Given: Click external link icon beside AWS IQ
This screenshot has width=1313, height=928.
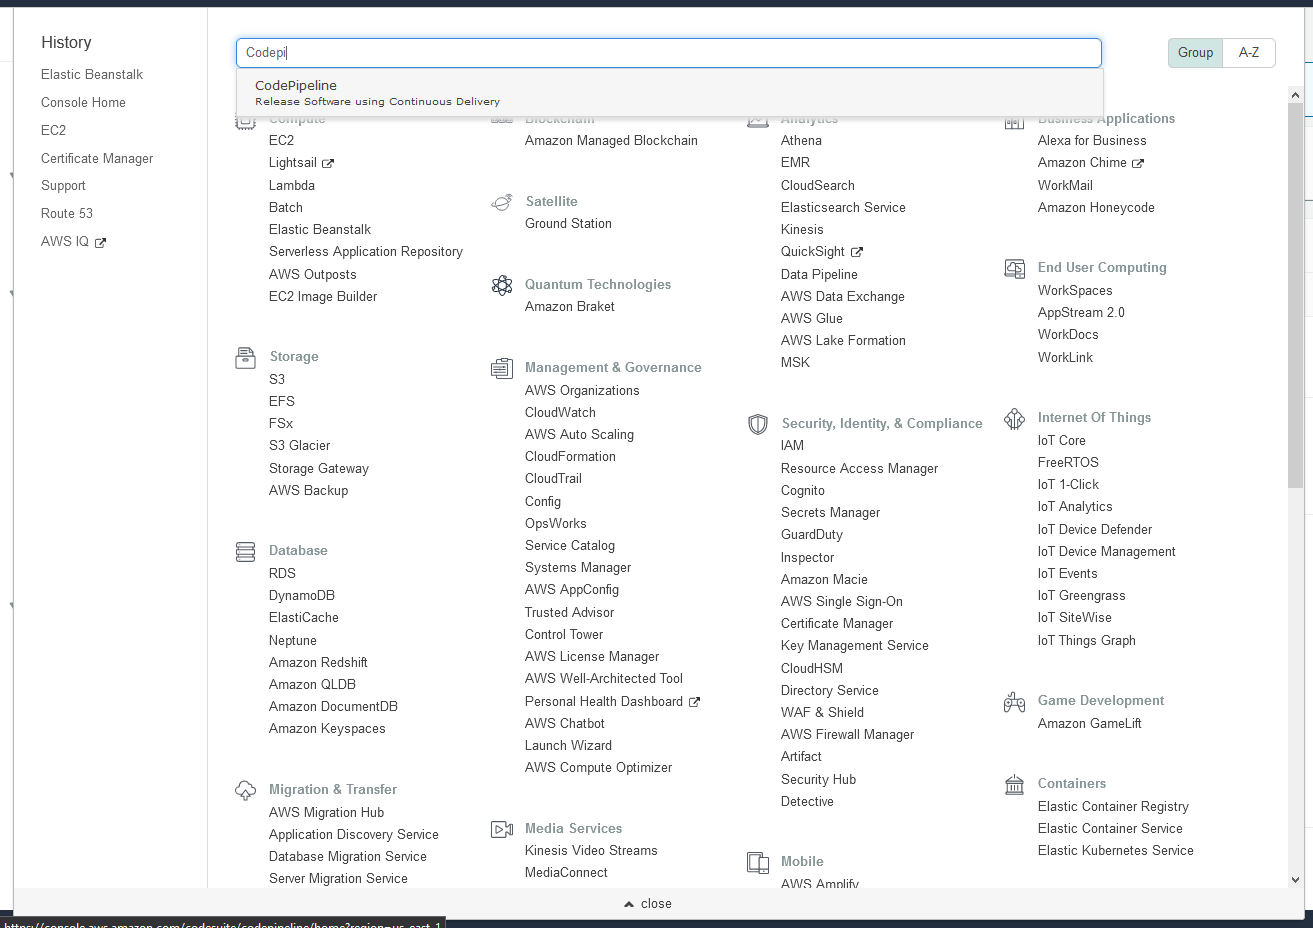Looking at the screenshot, I should (x=100, y=242).
